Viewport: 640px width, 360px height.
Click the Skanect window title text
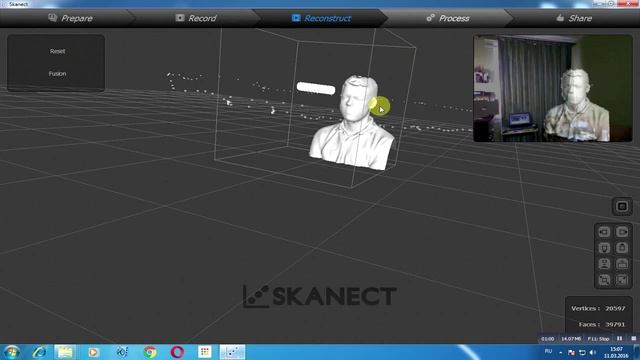pos(18,4)
